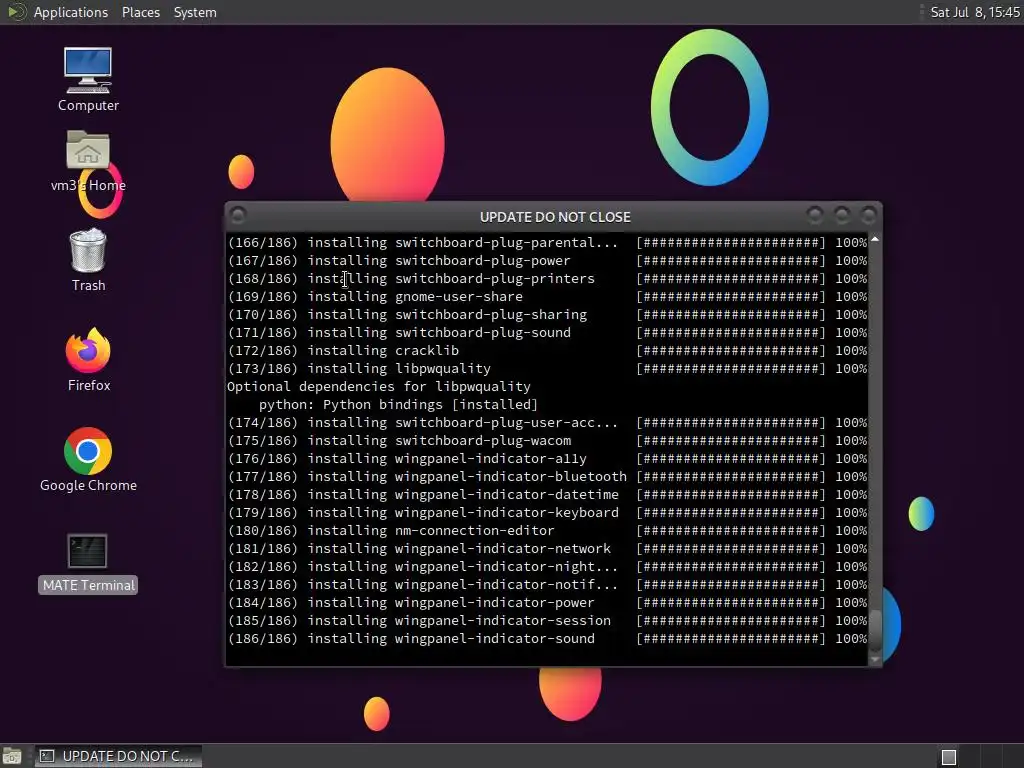Screen dimensions: 1024x768
Task: Click 'python: Python bindings [installed]' line
Action: [x=398, y=405]
